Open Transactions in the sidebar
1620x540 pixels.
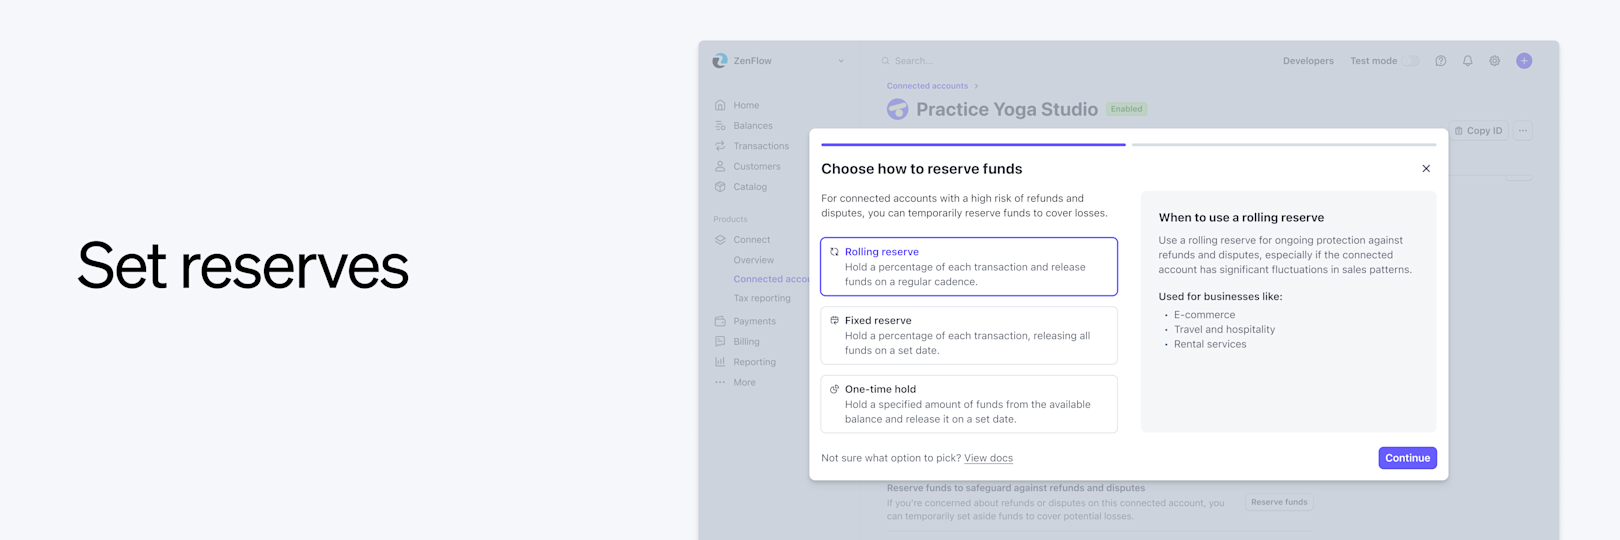pos(760,146)
